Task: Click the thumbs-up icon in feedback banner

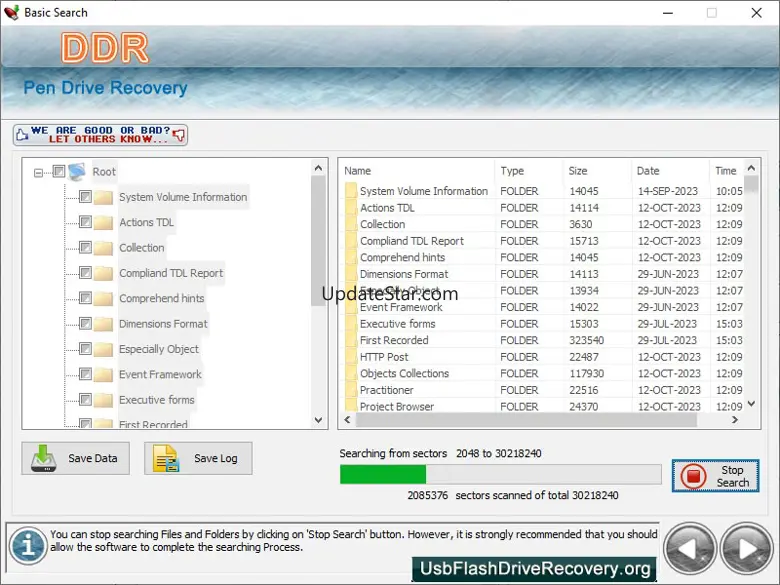Action: click(x=21, y=135)
